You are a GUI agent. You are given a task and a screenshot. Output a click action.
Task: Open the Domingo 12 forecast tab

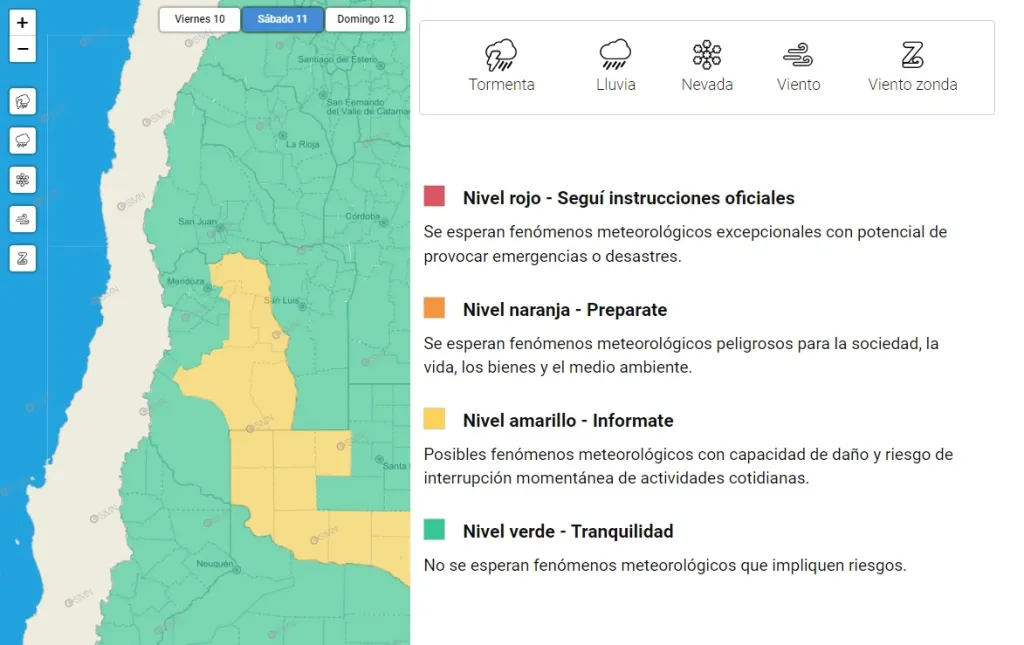click(x=365, y=19)
